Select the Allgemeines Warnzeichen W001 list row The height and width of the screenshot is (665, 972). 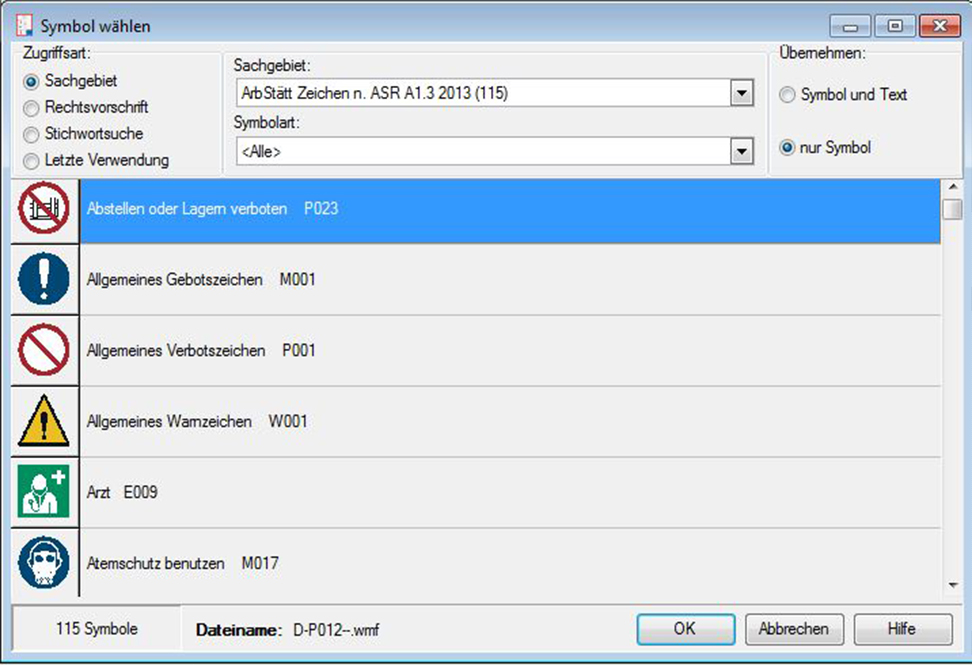[510, 422]
